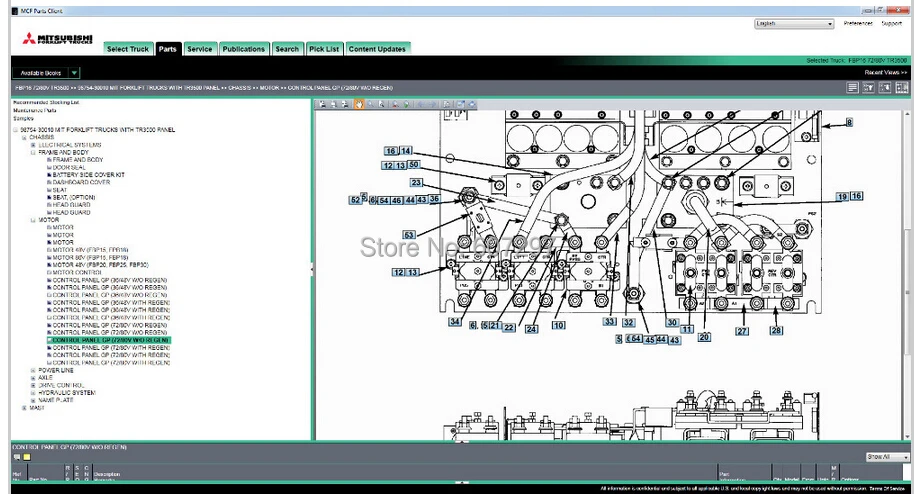Expand the HYDRAULIC SYSTEM node
The image size is (914, 494).
33,393
